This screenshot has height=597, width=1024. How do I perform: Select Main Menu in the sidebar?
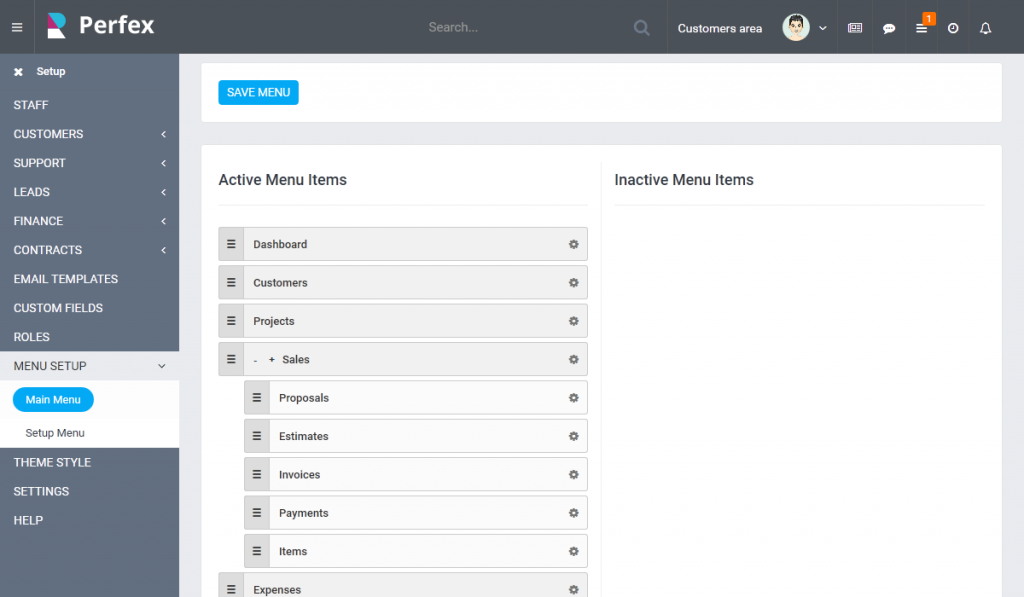point(52,399)
